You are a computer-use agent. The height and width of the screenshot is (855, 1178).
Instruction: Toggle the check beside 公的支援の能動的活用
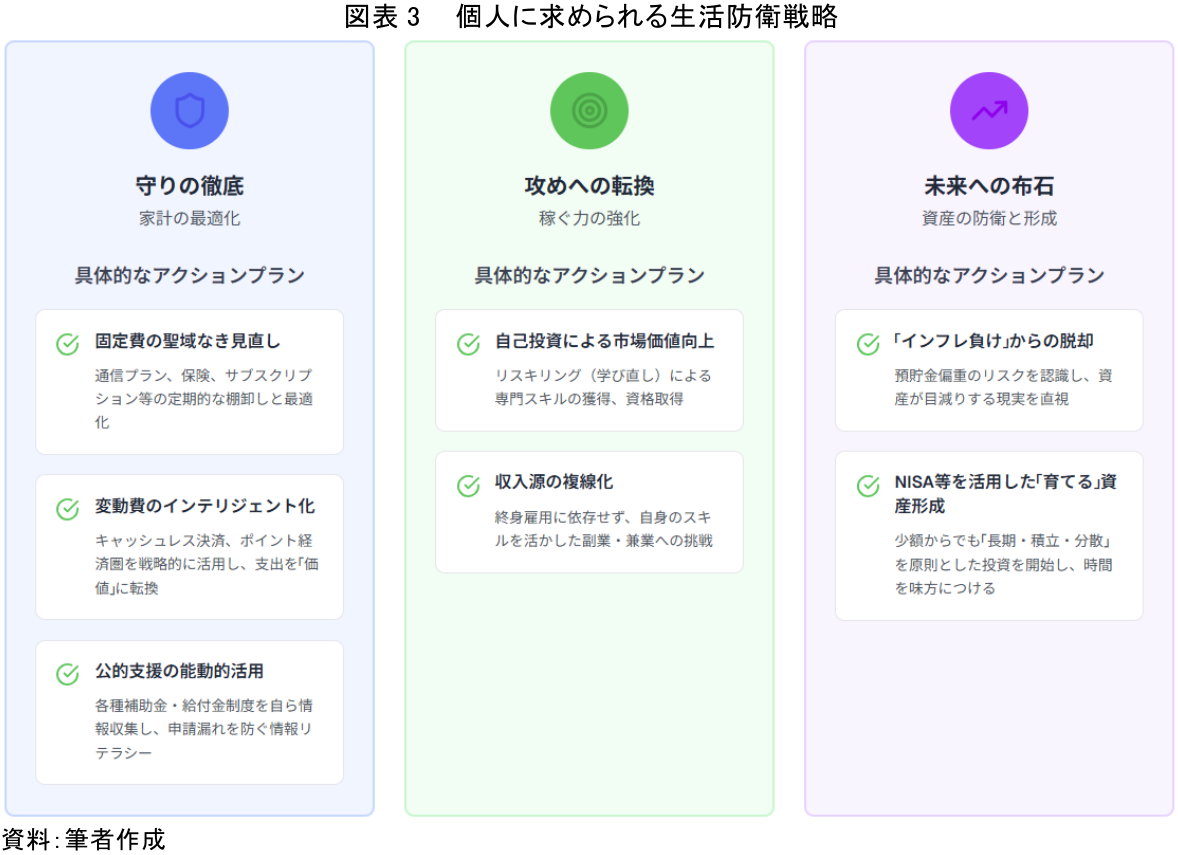tap(67, 674)
